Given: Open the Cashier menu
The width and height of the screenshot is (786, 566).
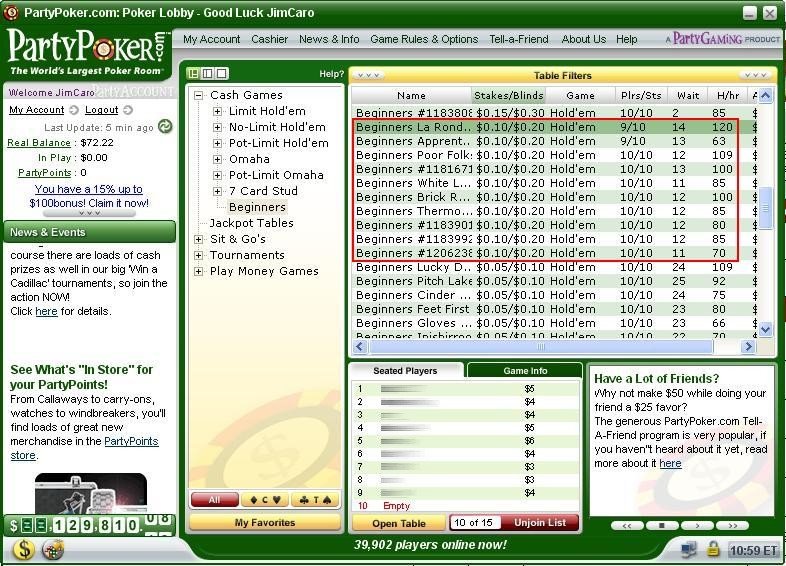Looking at the screenshot, I should (270, 39).
